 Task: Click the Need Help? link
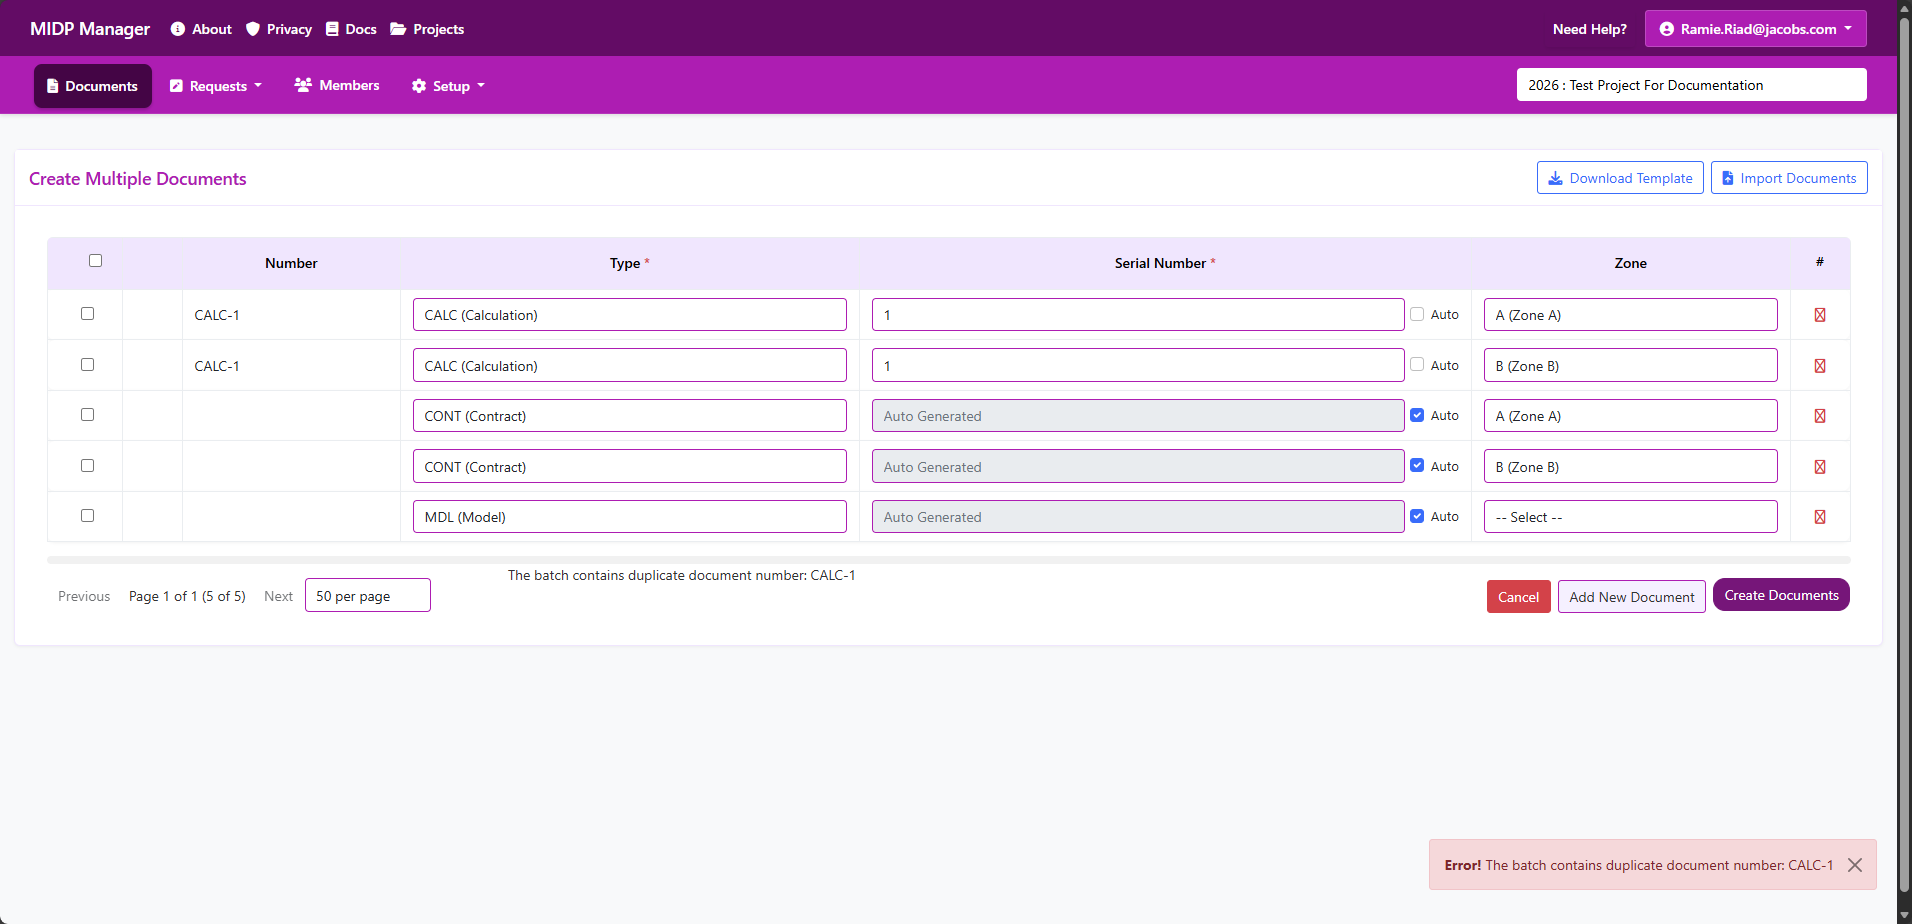(x=1590, y=29)
